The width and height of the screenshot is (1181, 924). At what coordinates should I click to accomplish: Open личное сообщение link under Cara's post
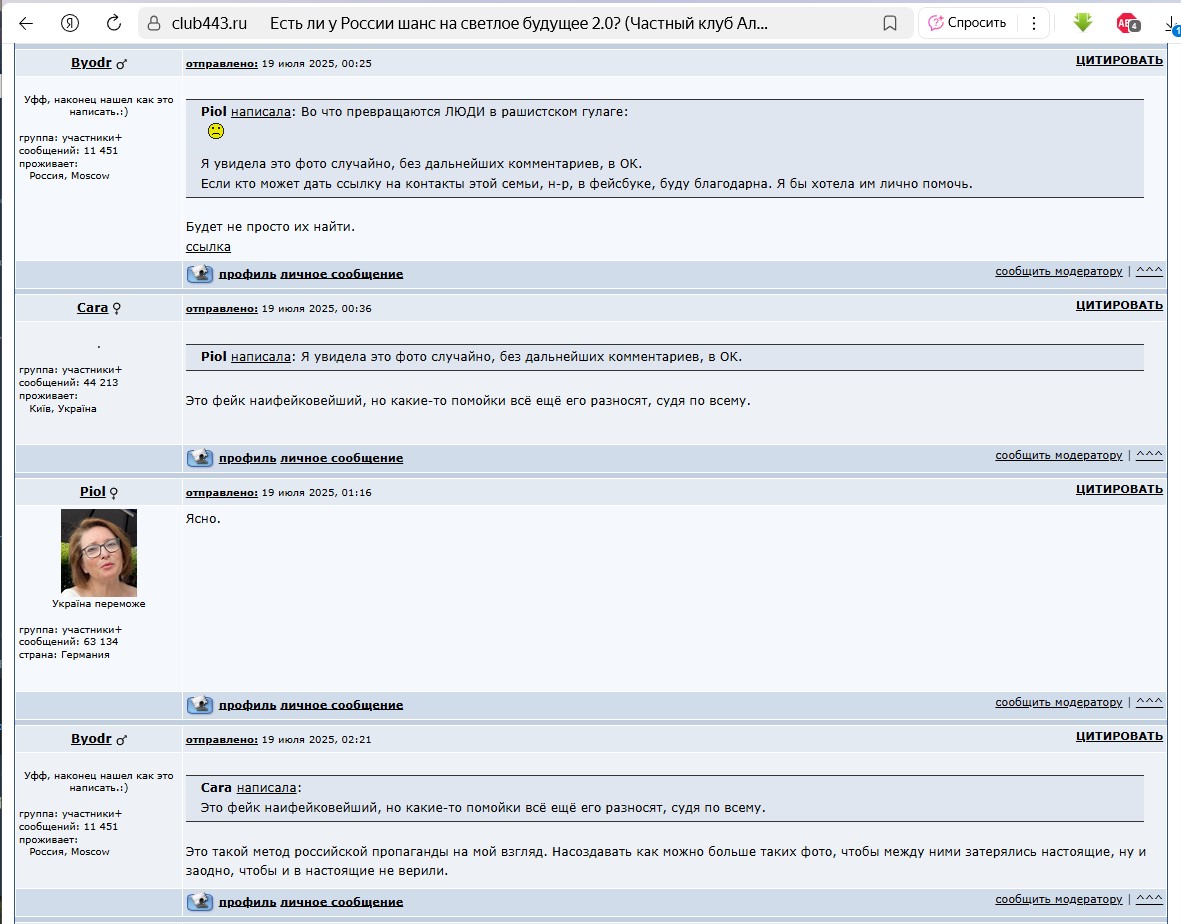point(342,458)
